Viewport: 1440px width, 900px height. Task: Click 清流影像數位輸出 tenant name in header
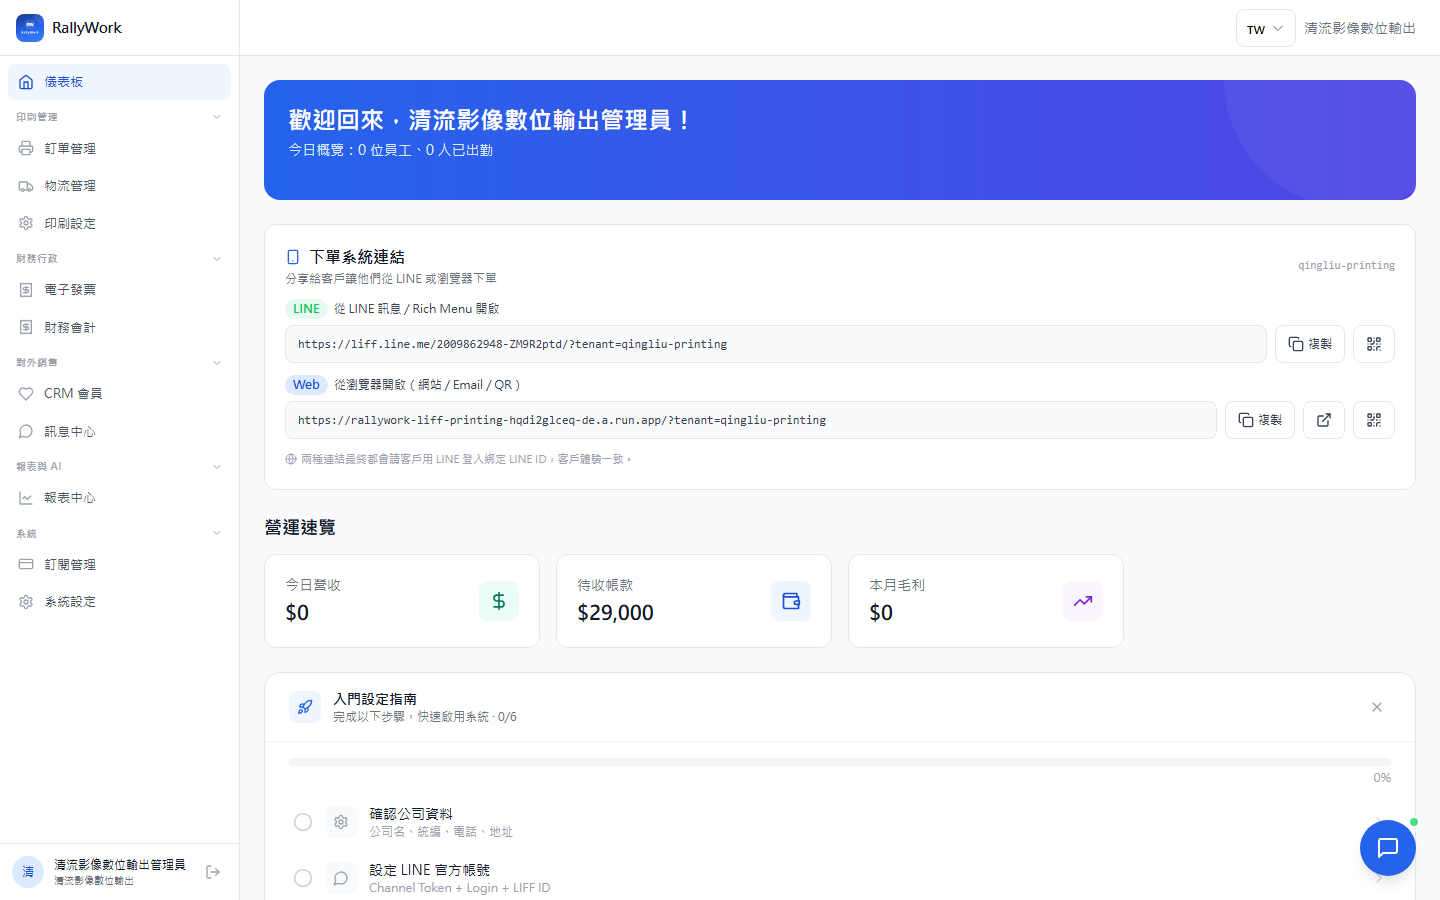1360,29
